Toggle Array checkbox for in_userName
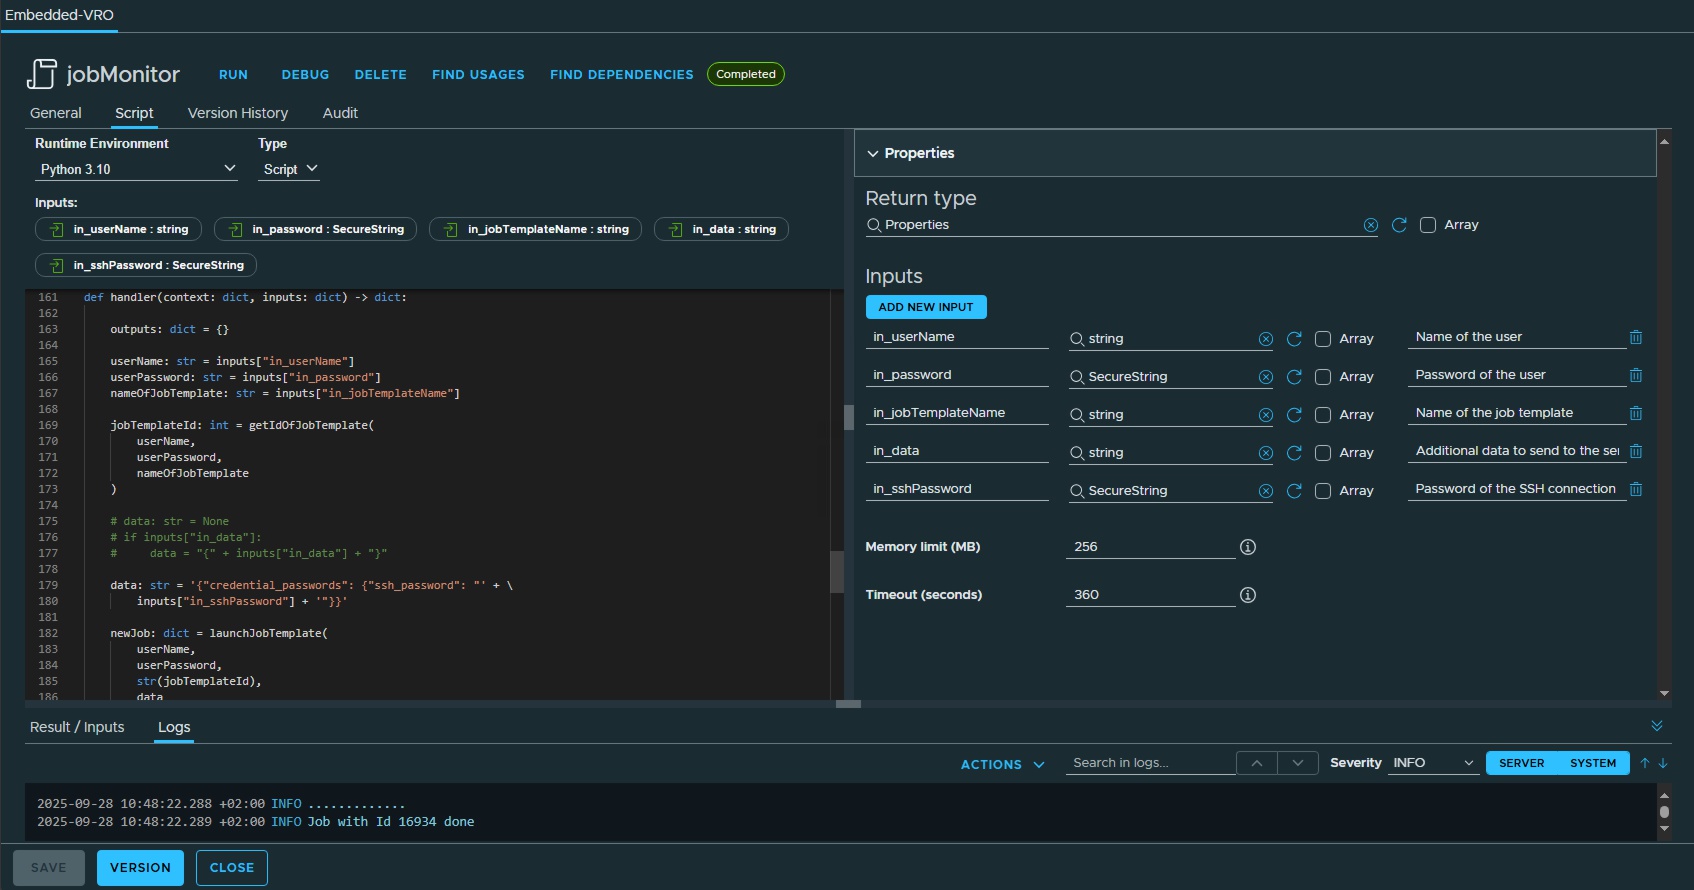Screen dimensions: 1694x890 1323,339
